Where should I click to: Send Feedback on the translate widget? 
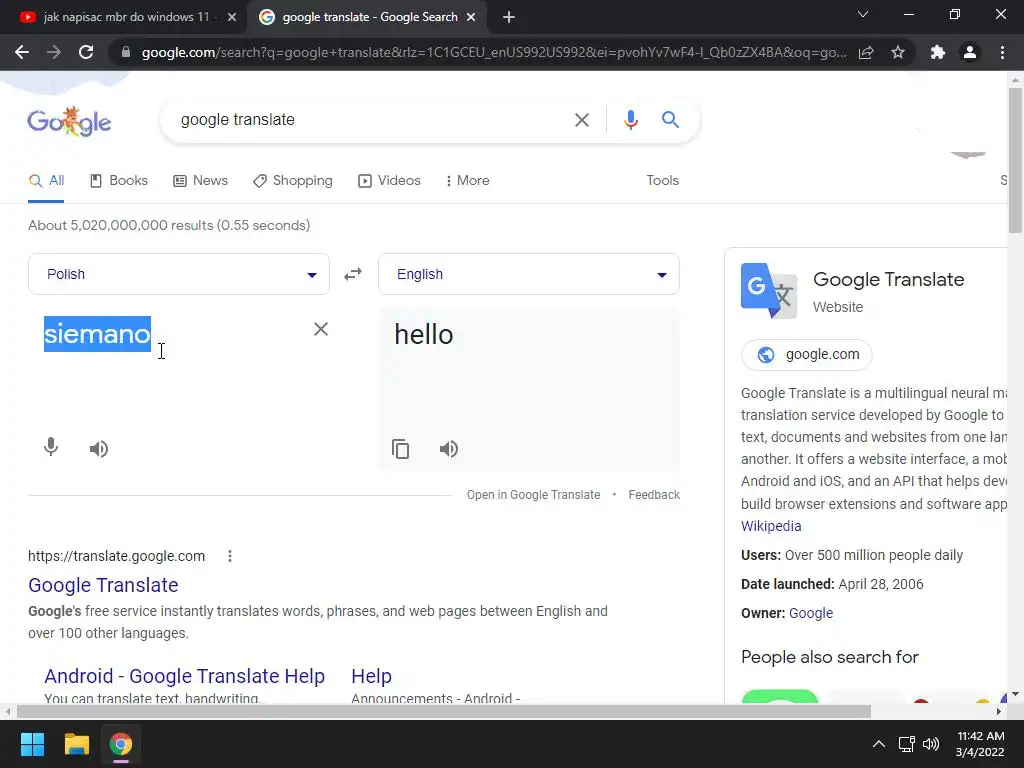click(x=654, y=495)
